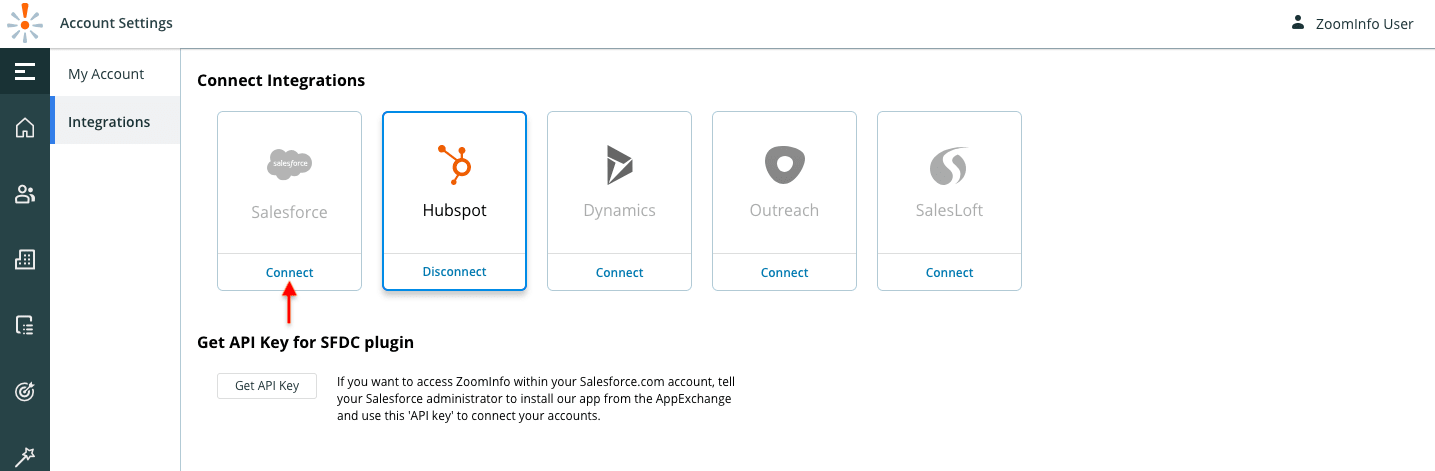
Task: Connect the Dynamics integration
Action: point(620,272)
